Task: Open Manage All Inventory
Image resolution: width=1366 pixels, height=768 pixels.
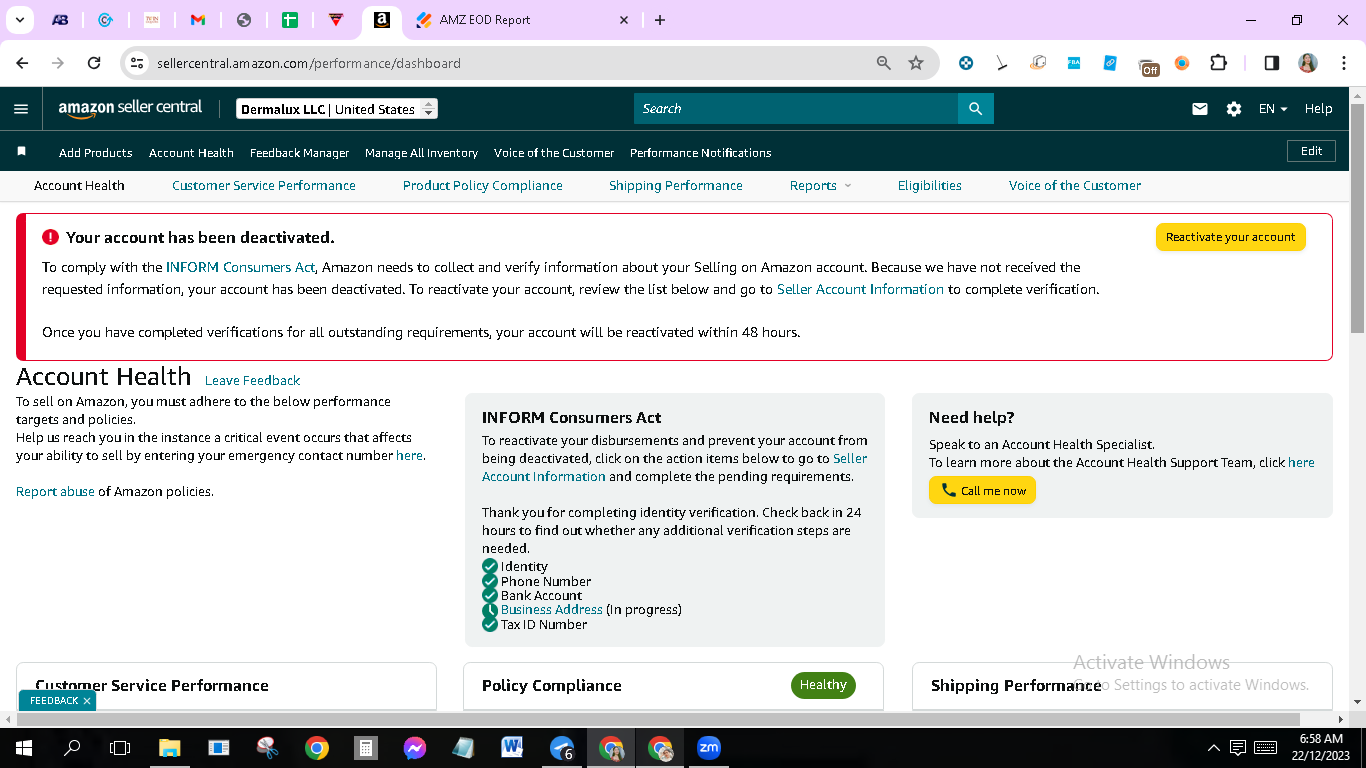Action: 421,153
